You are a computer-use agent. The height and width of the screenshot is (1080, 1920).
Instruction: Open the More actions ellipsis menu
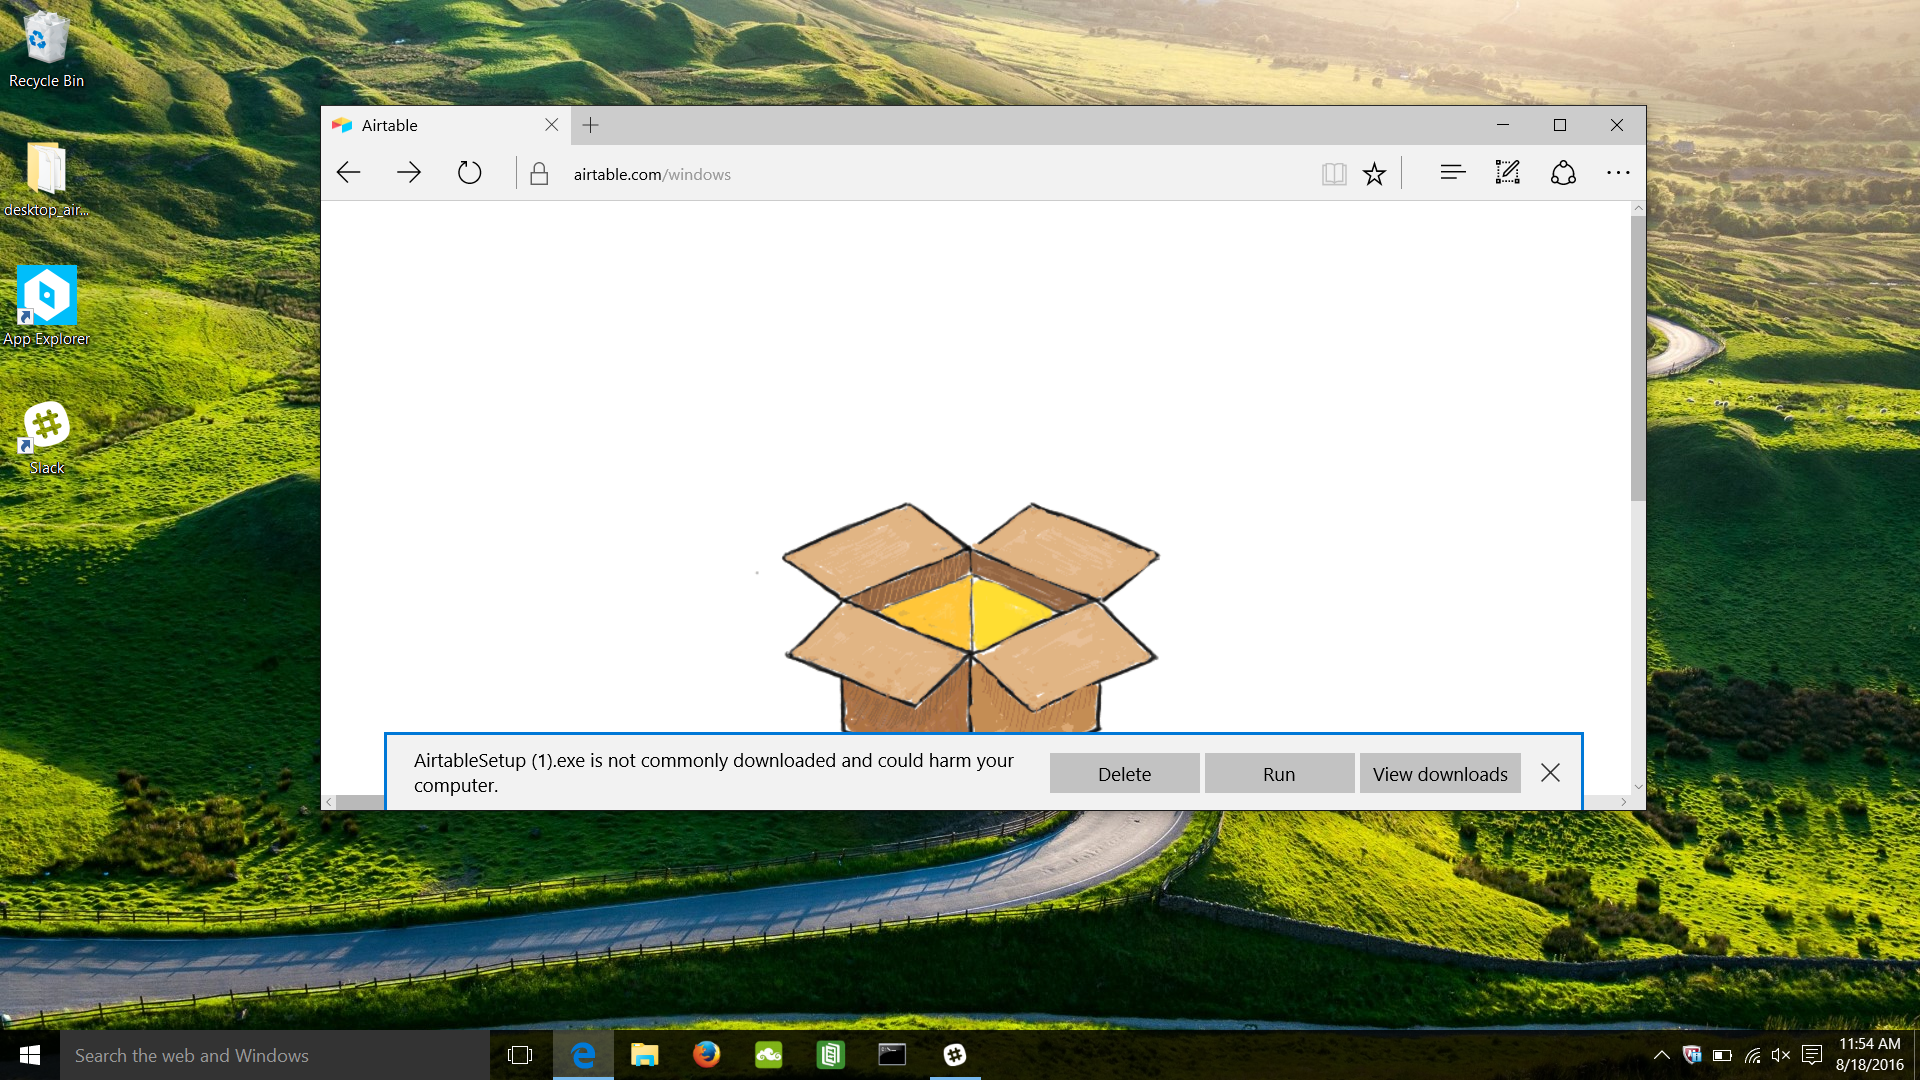coord(1617,173)
